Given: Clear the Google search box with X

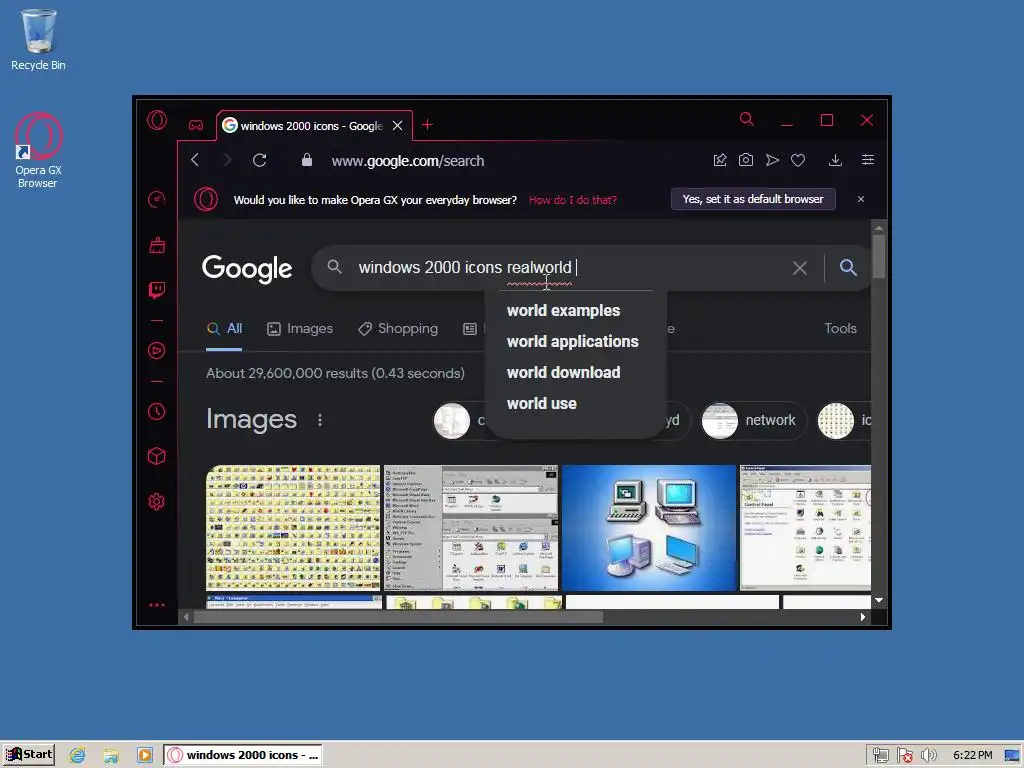Looking at the screenshot, I should tap(800, 268).
